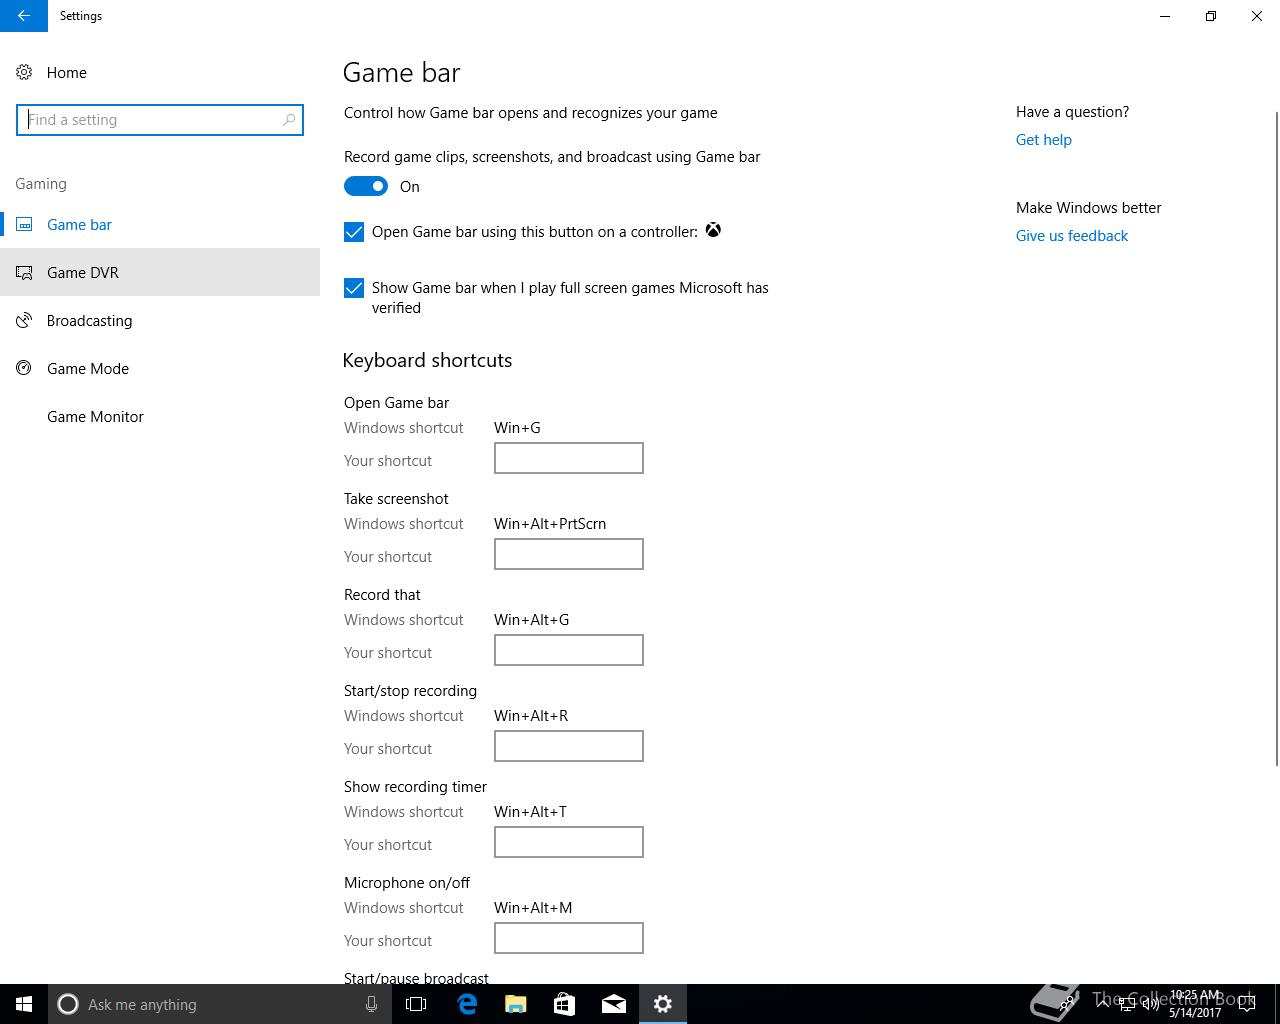Go back using the Settings back arrow
Screen dimensions: 1280x1024
tap(23, 16)
